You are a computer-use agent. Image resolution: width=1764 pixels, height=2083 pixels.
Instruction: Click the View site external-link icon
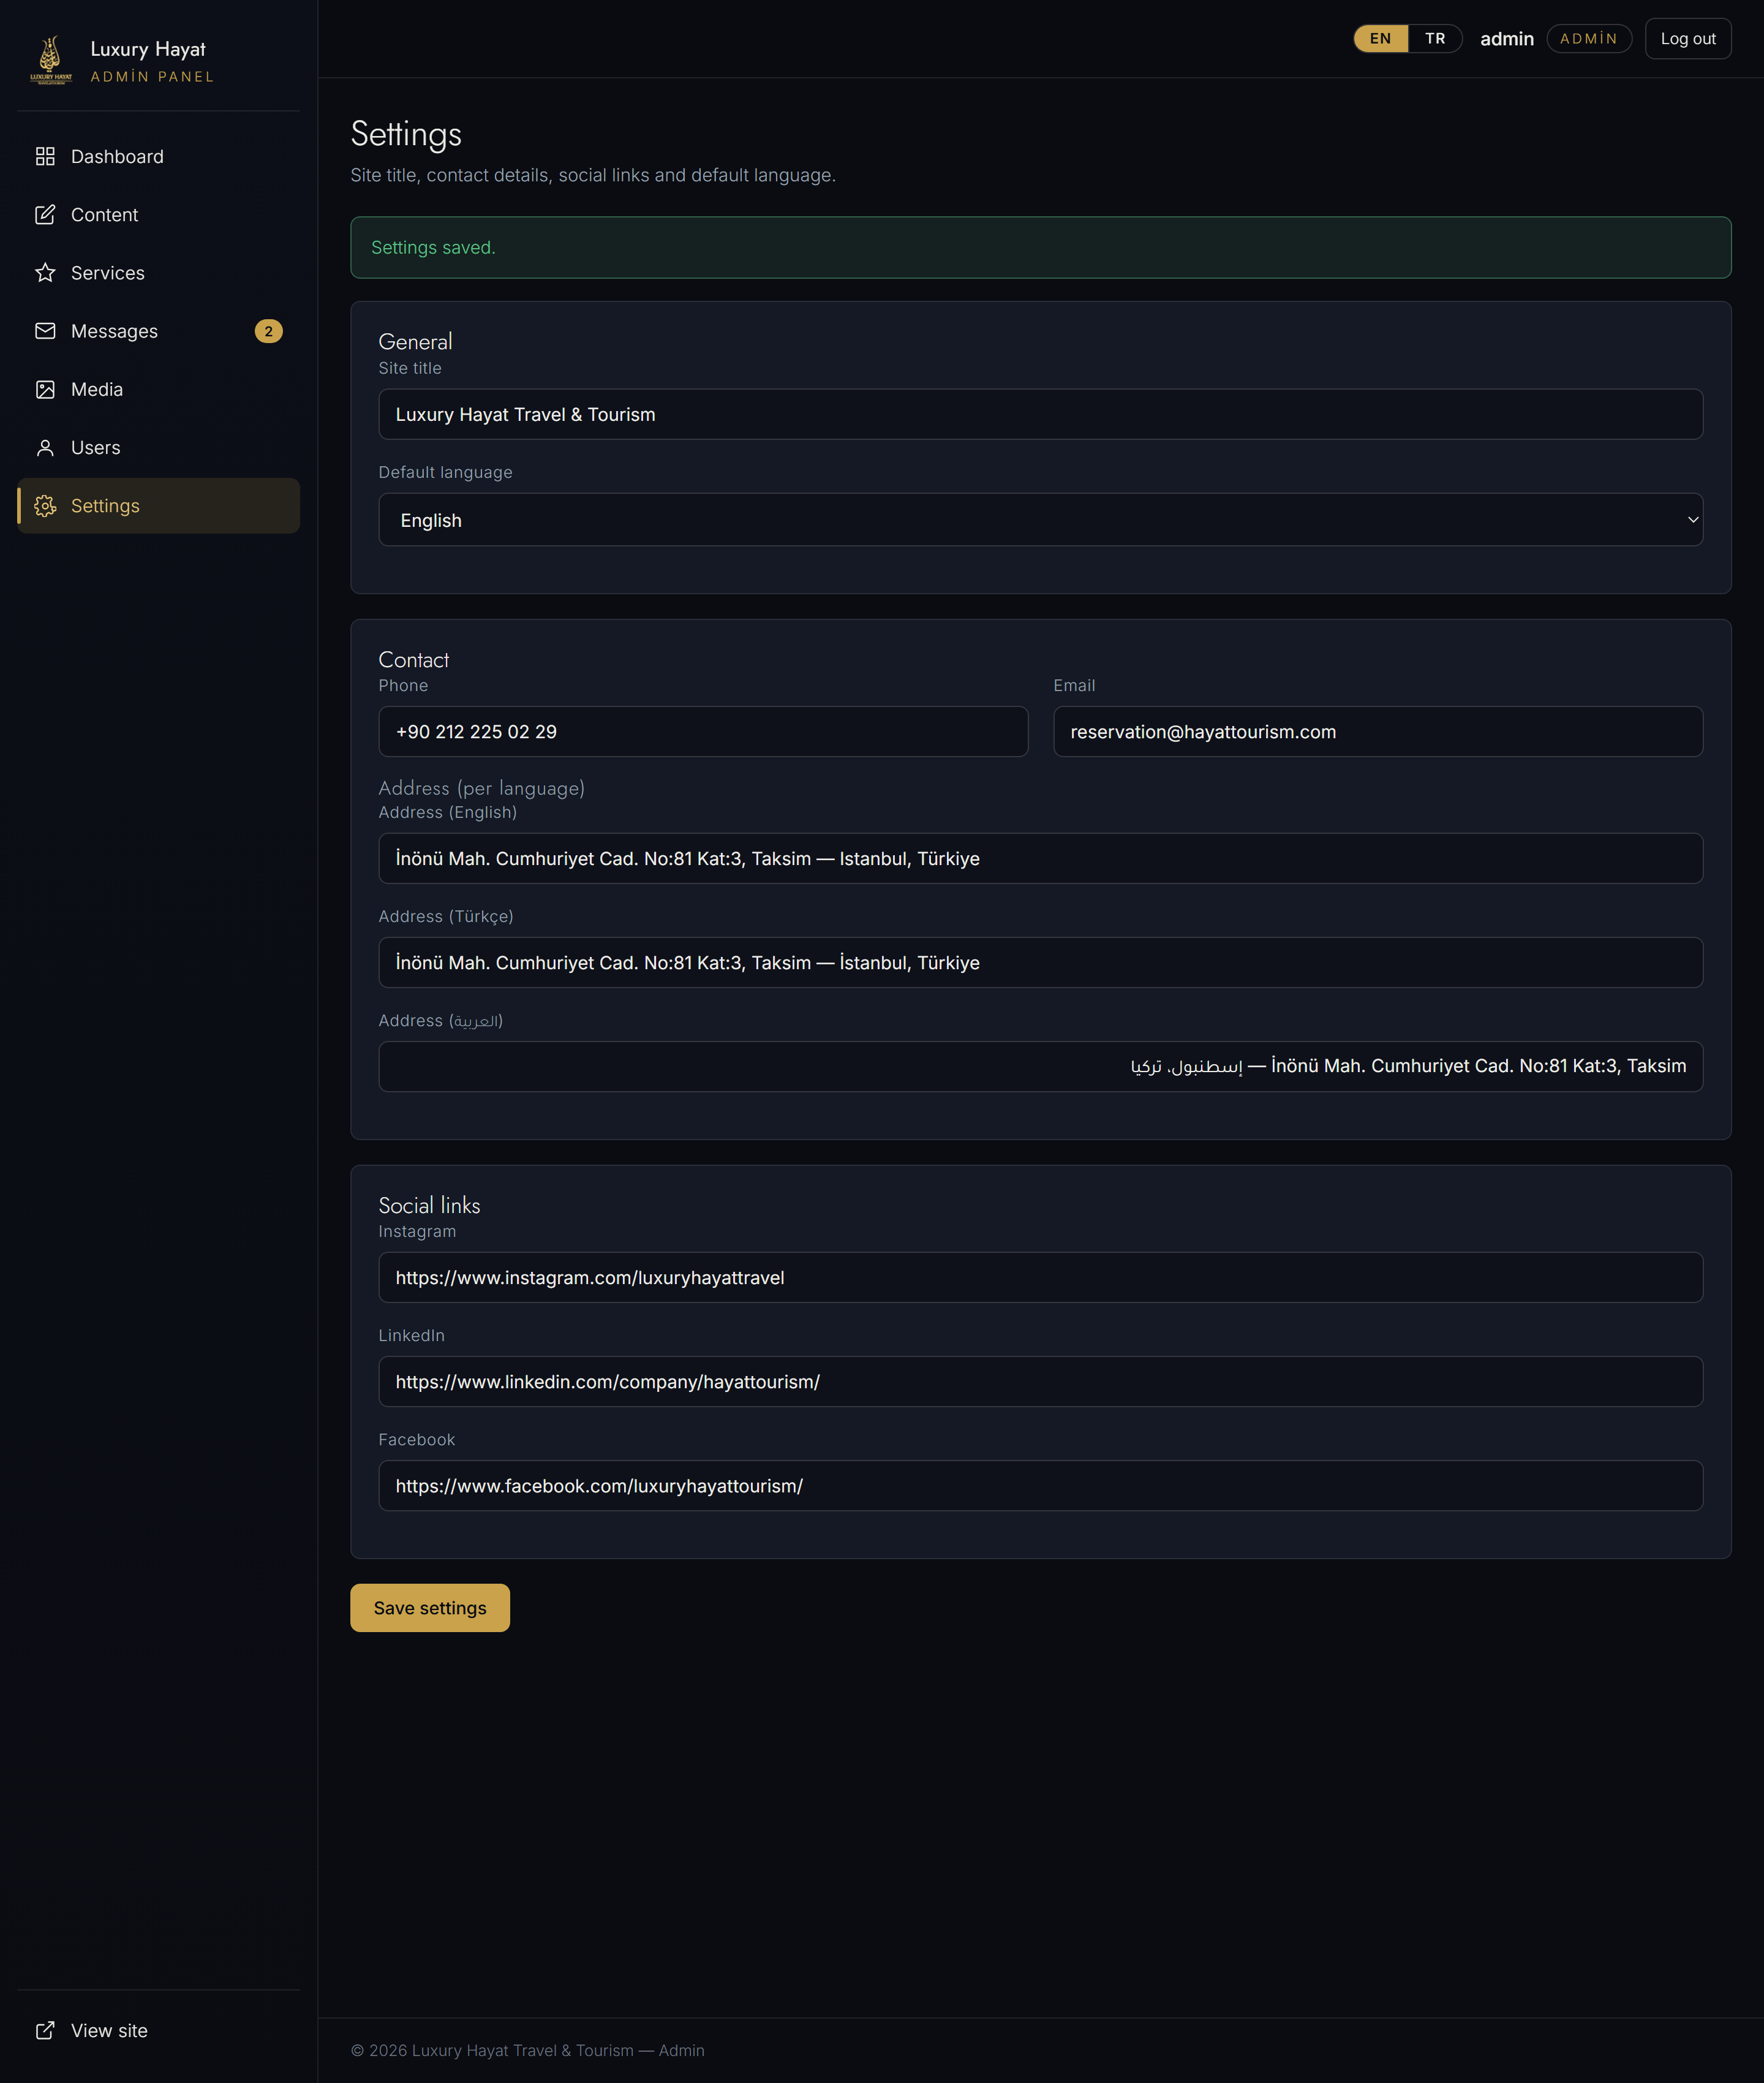45,2030
